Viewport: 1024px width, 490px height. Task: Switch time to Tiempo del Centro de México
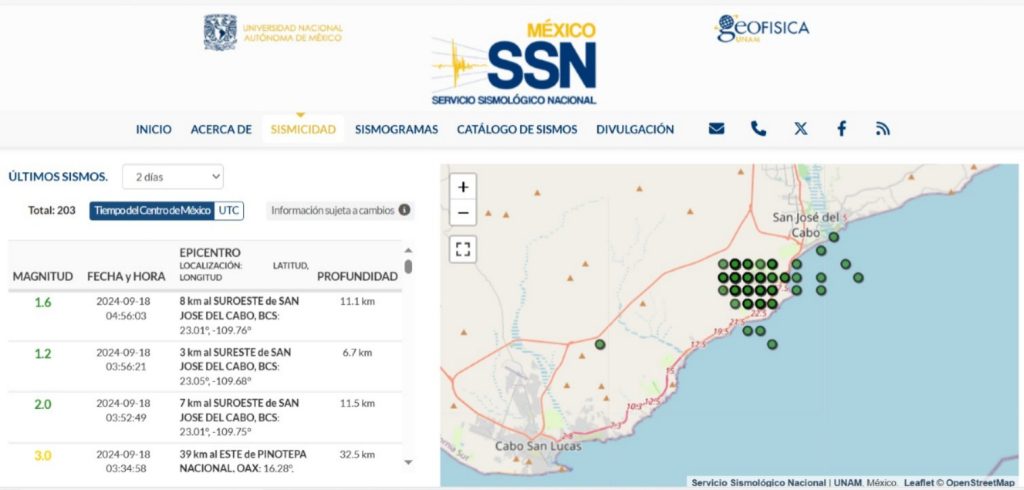pyautogui.click(x=151, y=211)
